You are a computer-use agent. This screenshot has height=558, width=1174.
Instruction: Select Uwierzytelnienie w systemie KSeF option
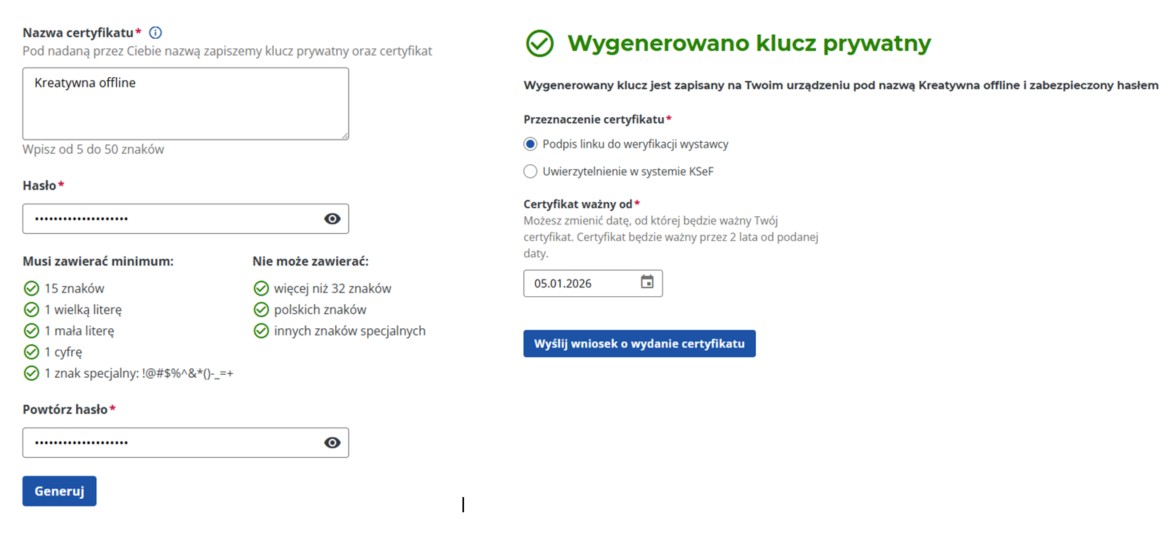tap(531, 171)
